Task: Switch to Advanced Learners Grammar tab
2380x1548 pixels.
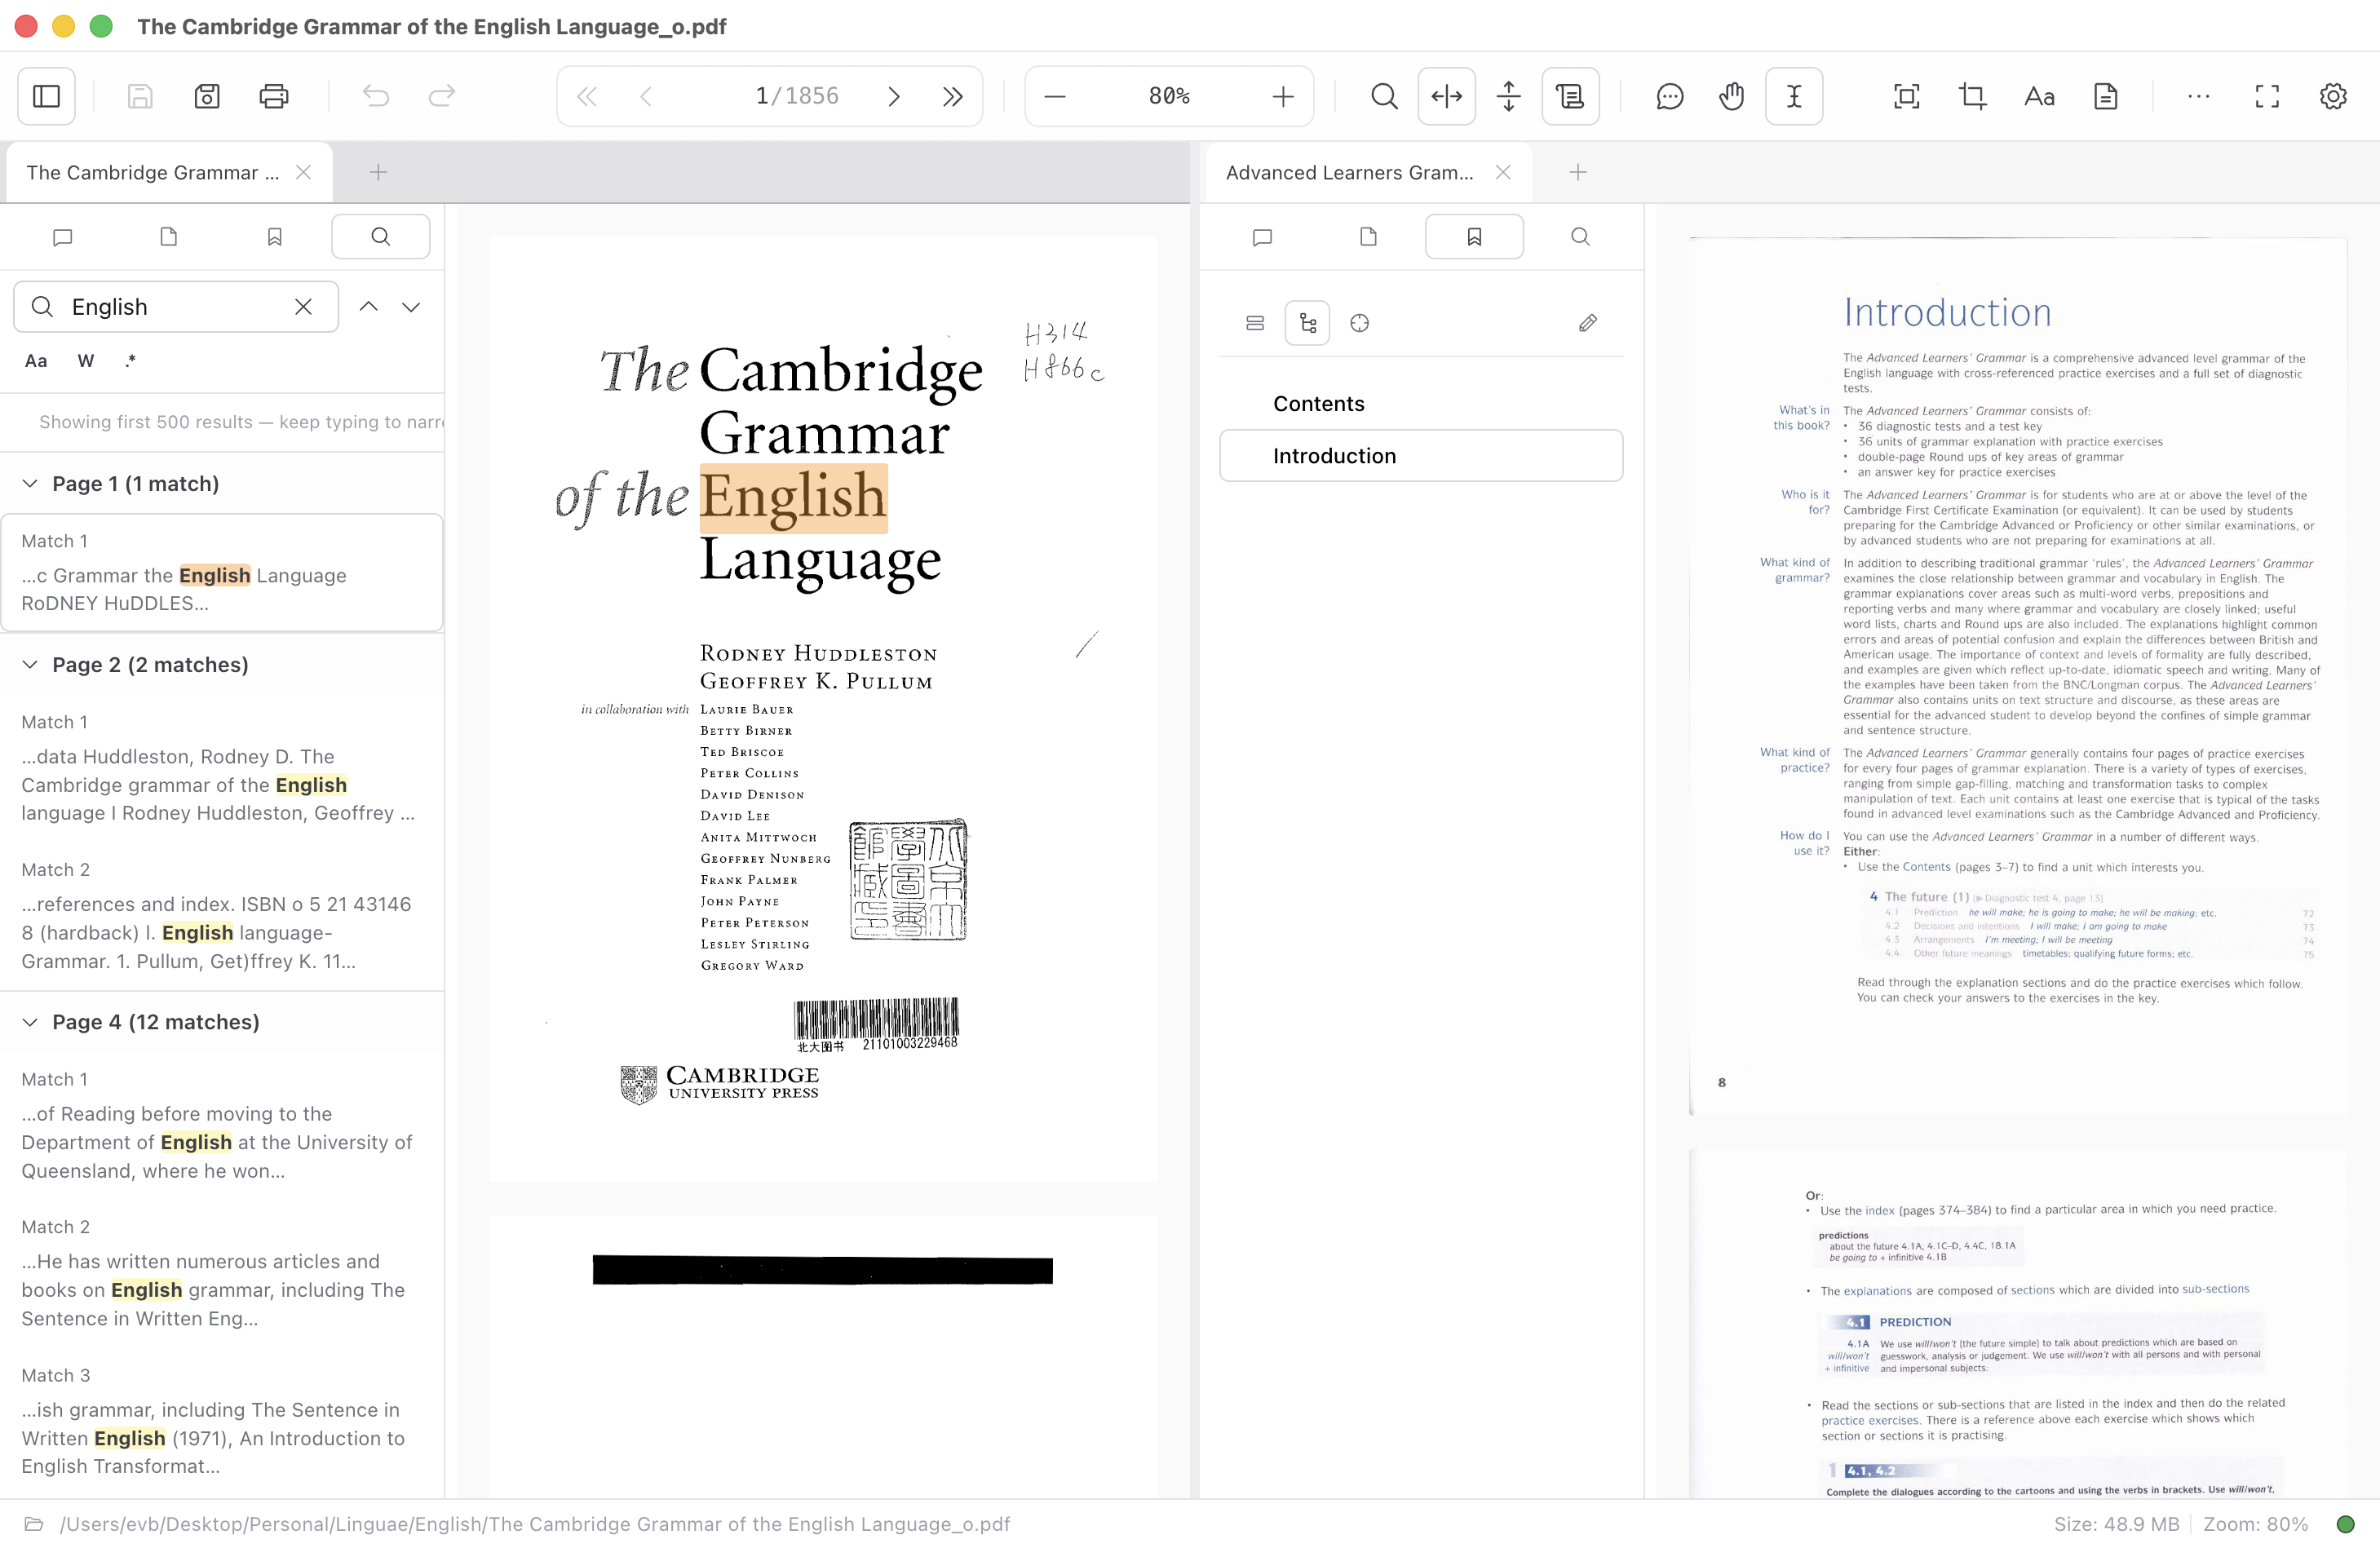Action: (1349, 172)
